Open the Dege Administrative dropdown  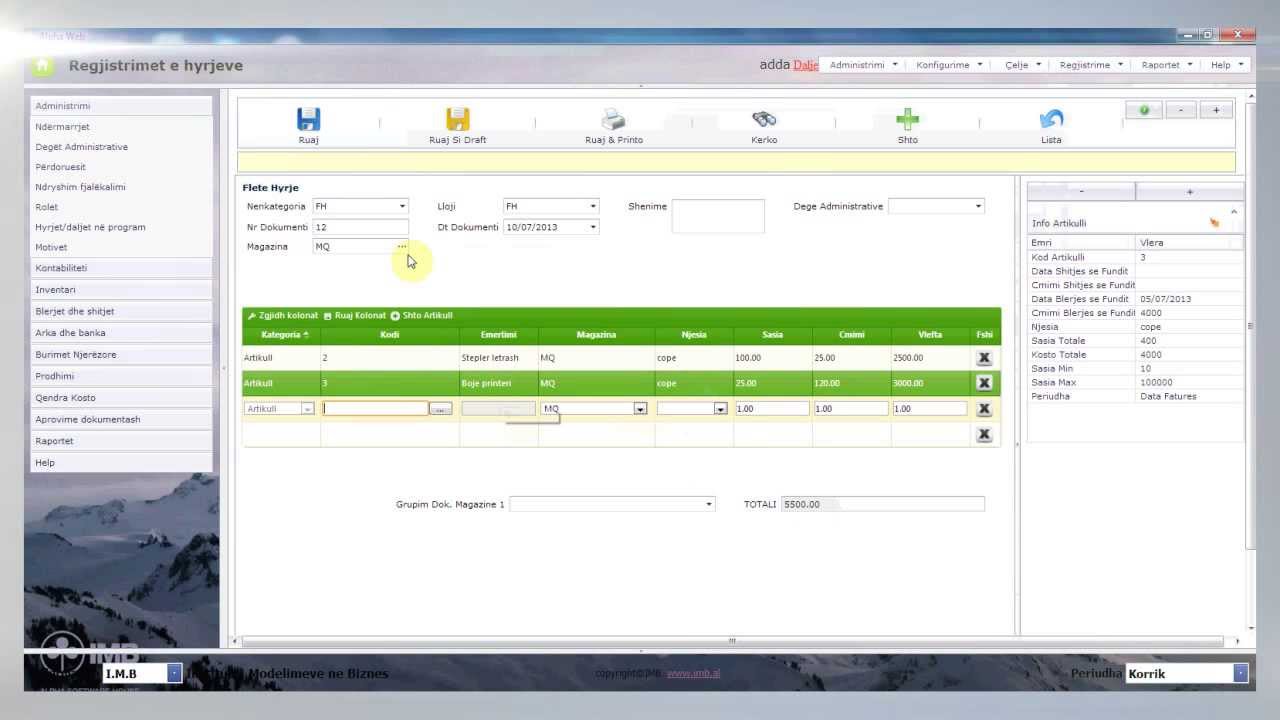[x=979, y=206]
